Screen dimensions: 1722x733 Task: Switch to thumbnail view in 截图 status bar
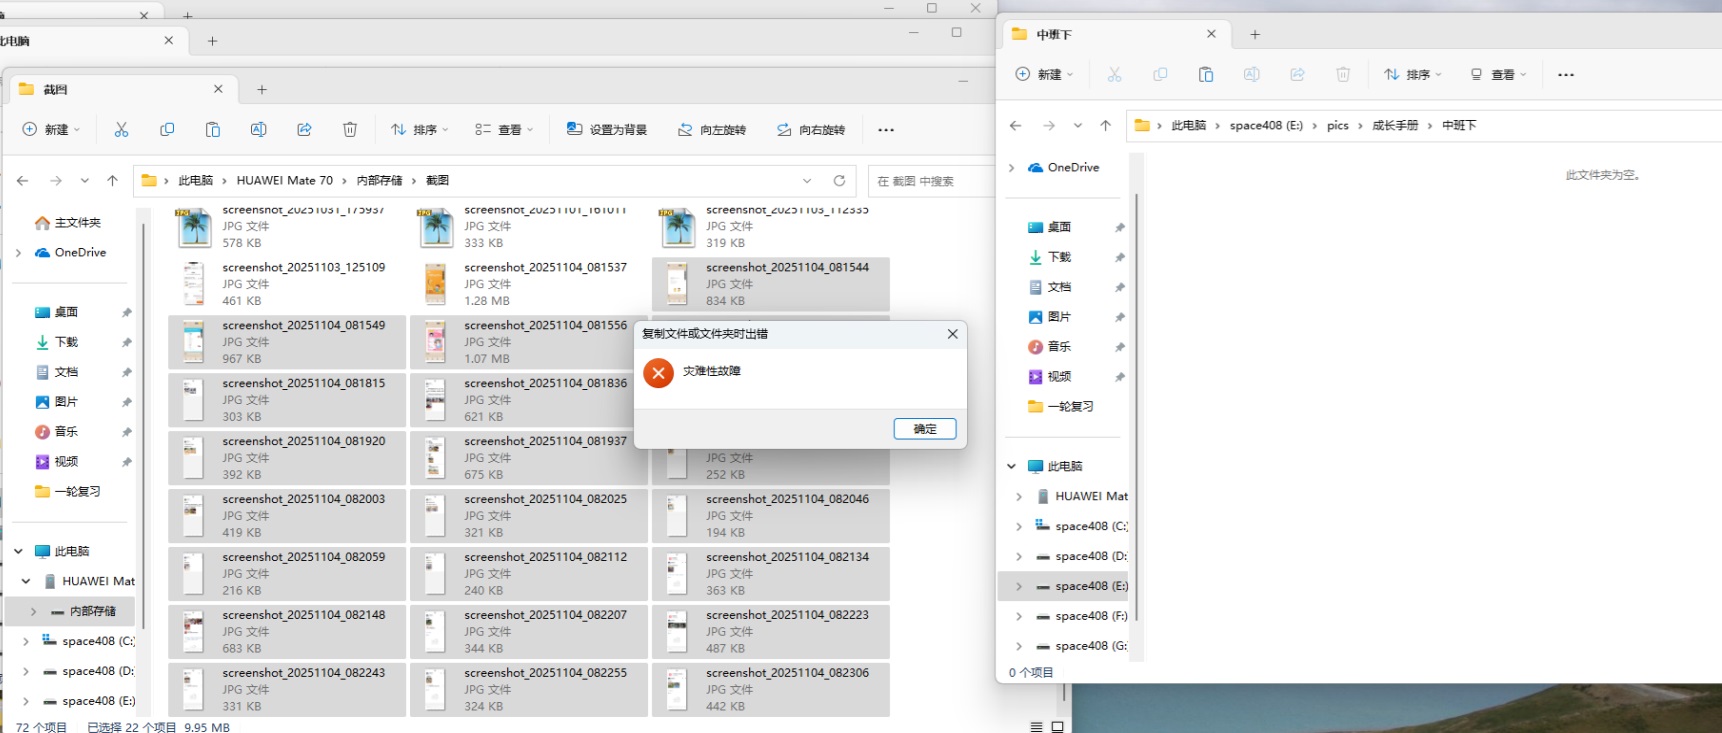point(1057,727)
